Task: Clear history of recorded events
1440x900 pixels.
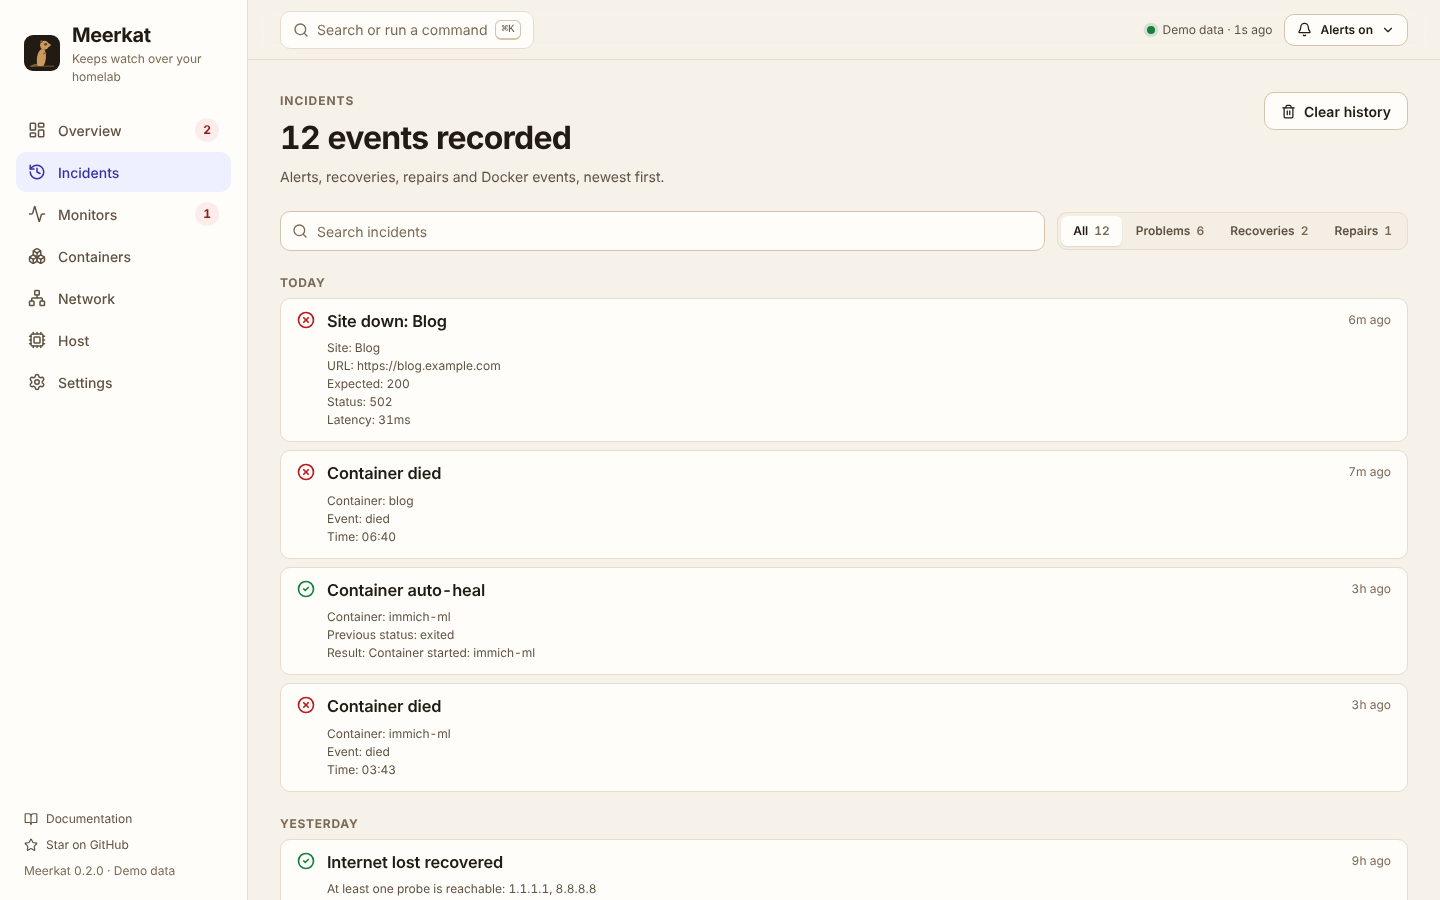Action: click(1336, 111)
